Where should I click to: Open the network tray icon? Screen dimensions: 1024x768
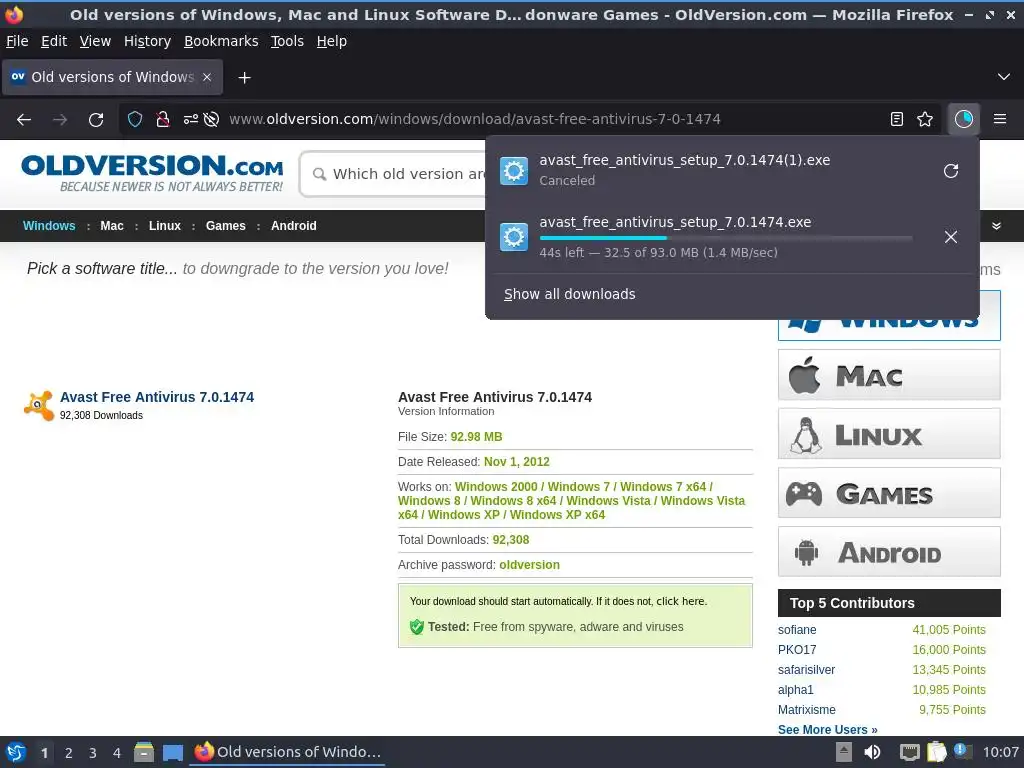click(909, 752)
